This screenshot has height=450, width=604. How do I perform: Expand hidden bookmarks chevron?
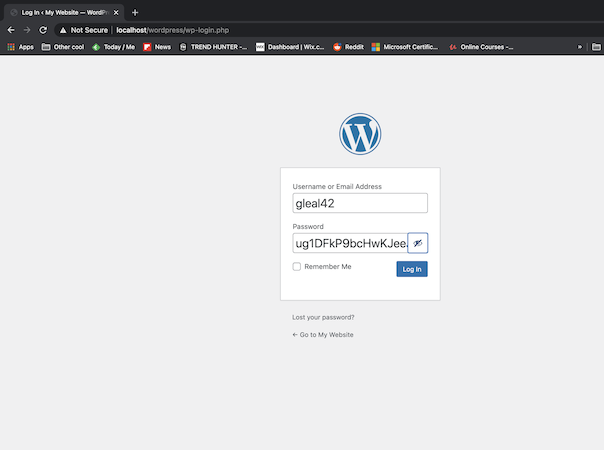point(580,47)
